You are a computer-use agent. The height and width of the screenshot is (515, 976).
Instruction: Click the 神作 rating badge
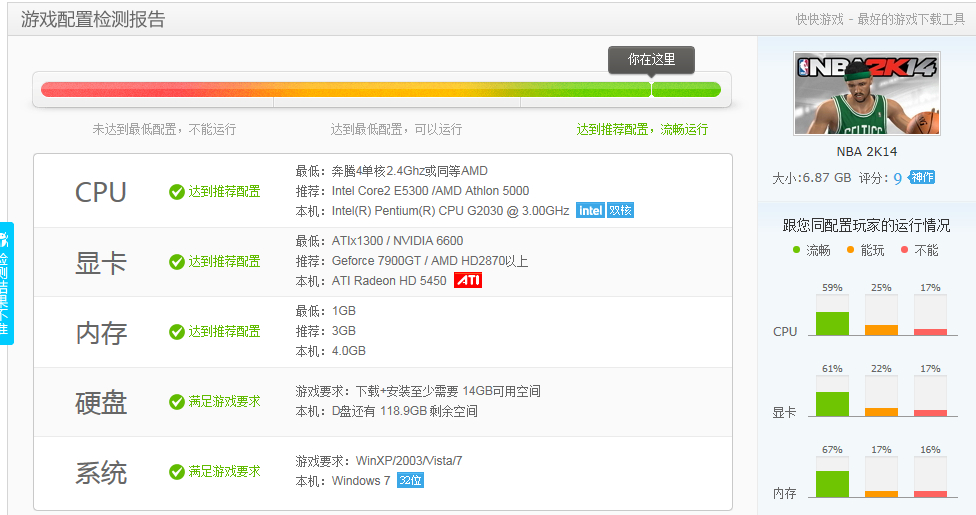(922, 177)
